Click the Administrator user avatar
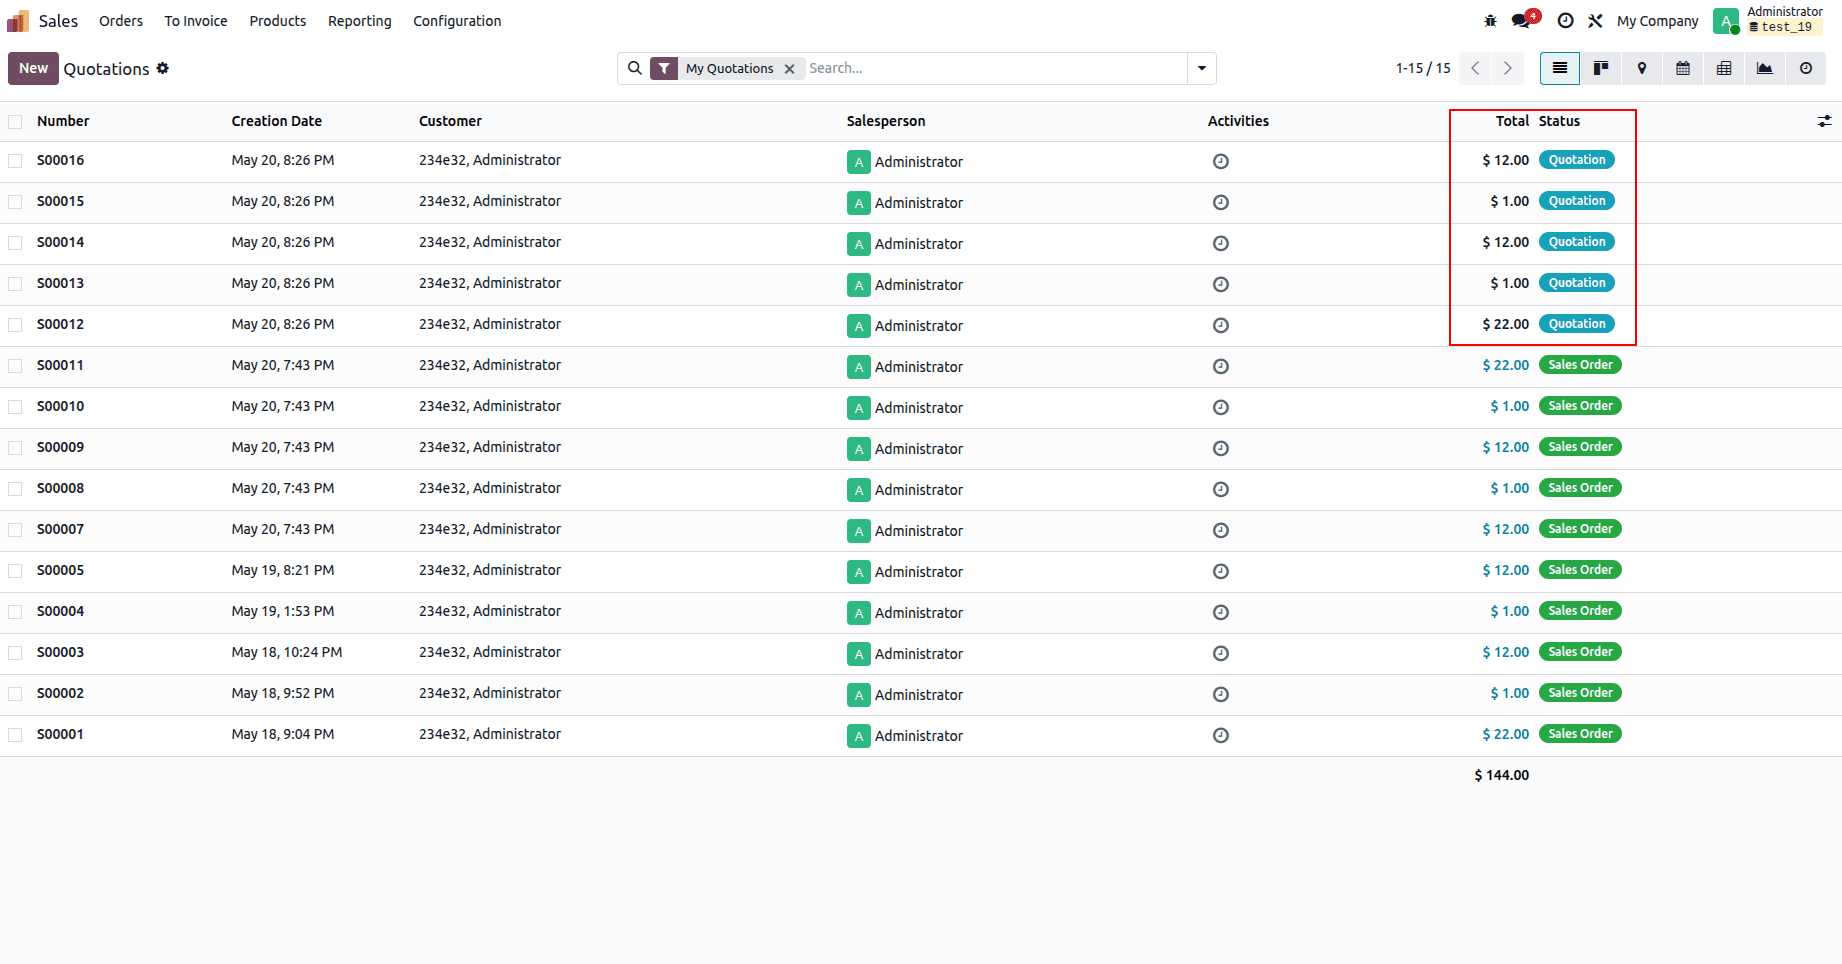The image size is (1842, 964). [1725, 21]
